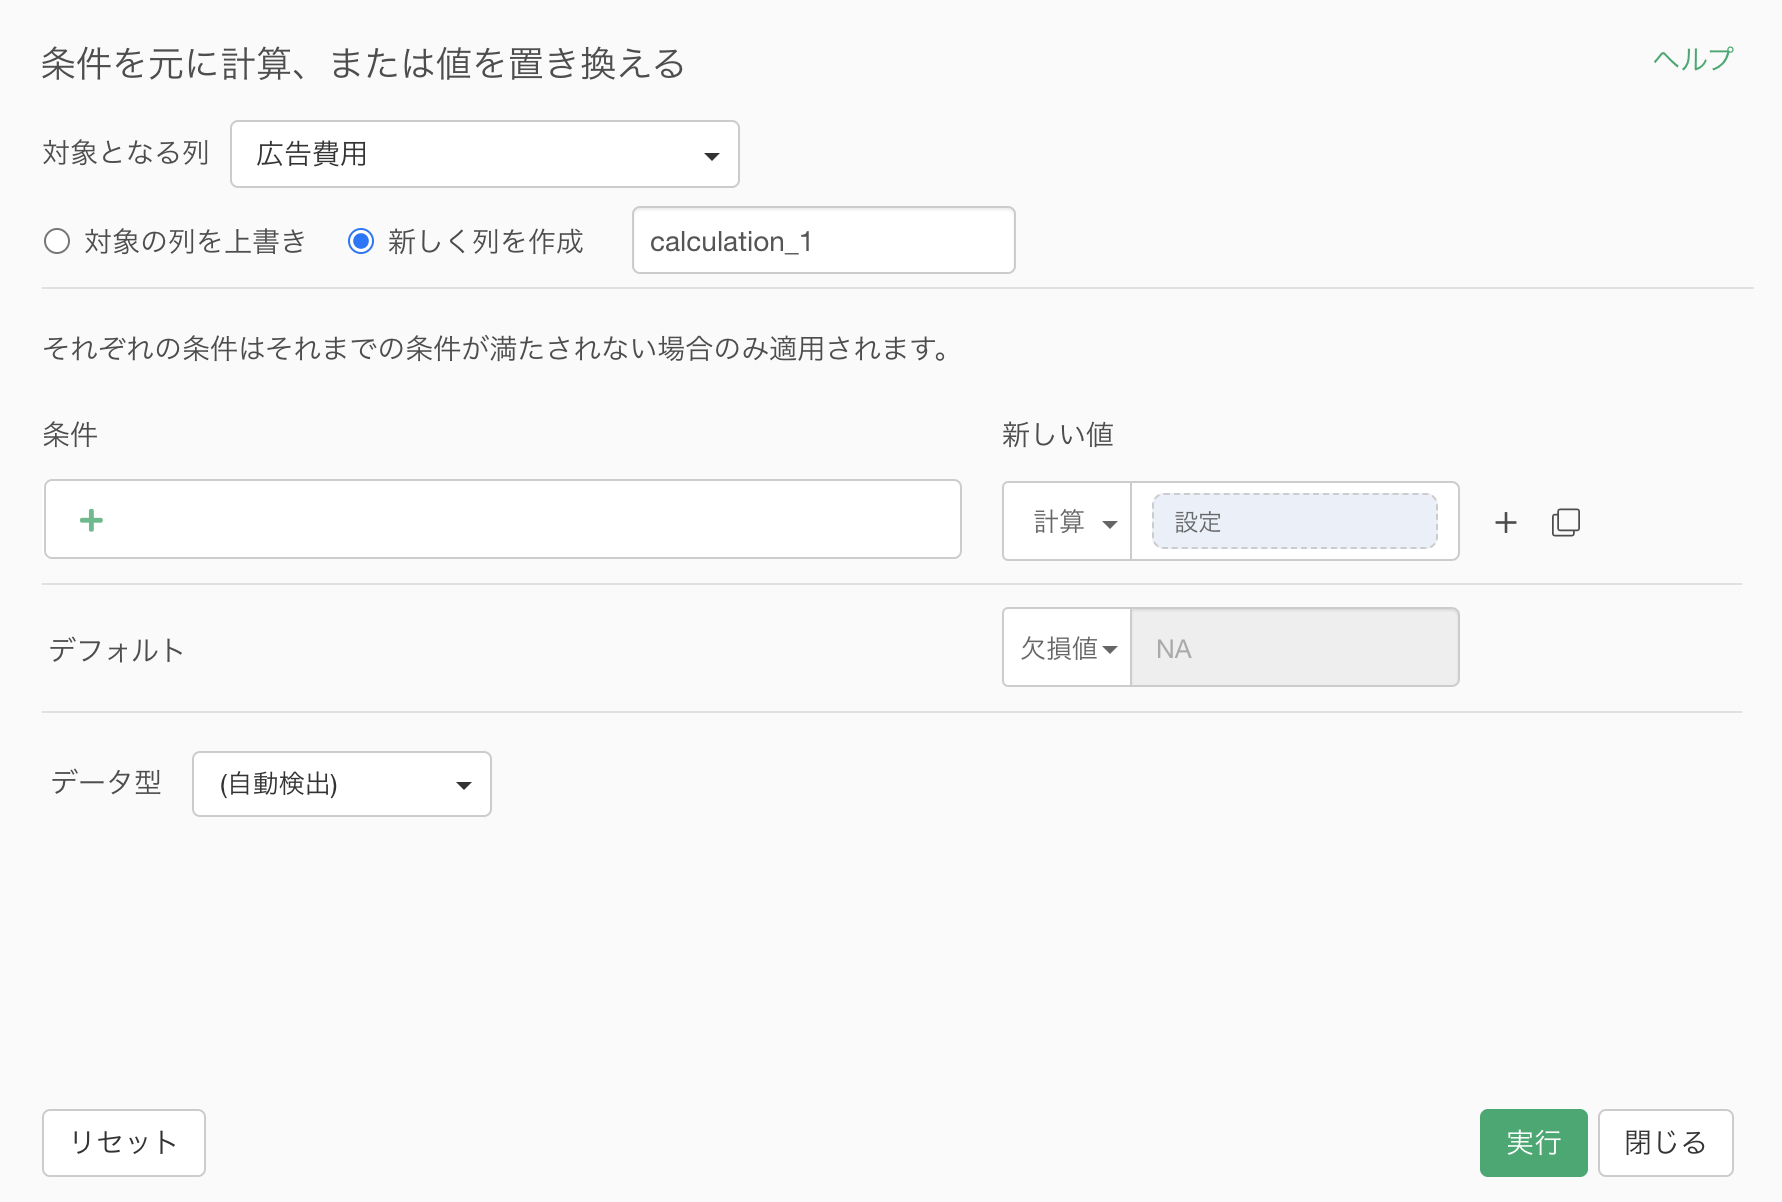The height and width of the screenshot is (1202, 1782).
Task: Add a new condition row with plus icon
Action: click(1505, 522)
